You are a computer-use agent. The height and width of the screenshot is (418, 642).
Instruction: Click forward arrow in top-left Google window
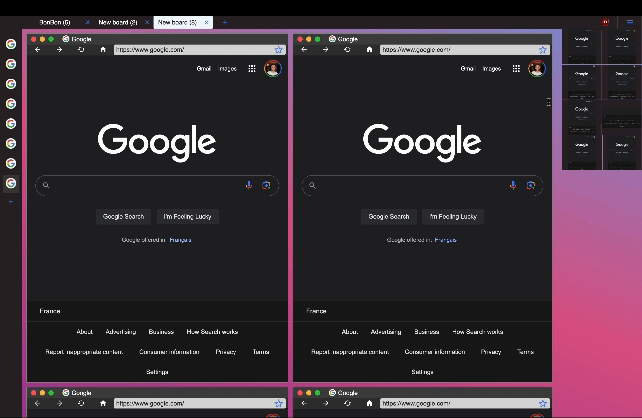click(59, 50)
